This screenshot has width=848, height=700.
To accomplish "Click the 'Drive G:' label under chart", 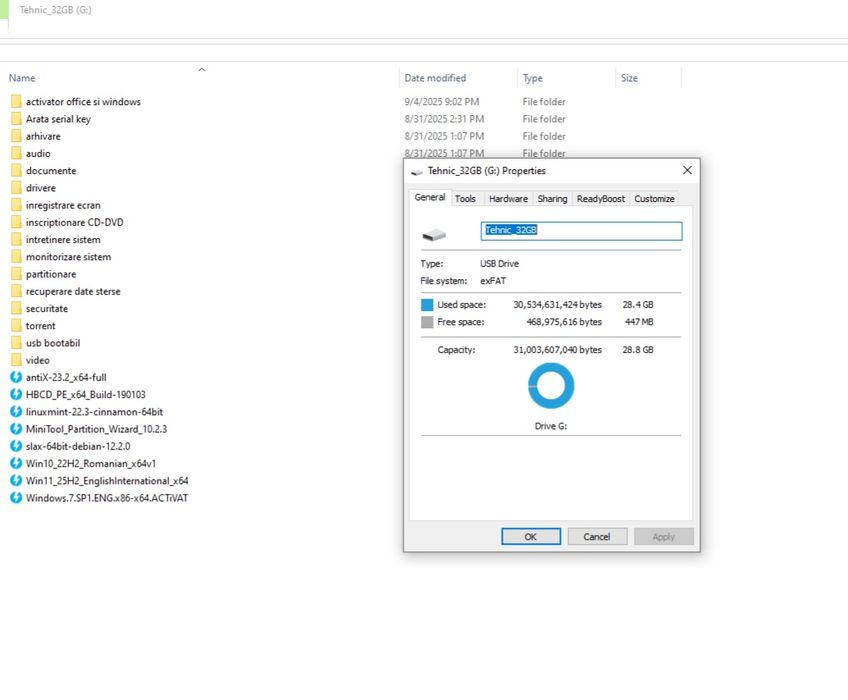I will 551,426.
